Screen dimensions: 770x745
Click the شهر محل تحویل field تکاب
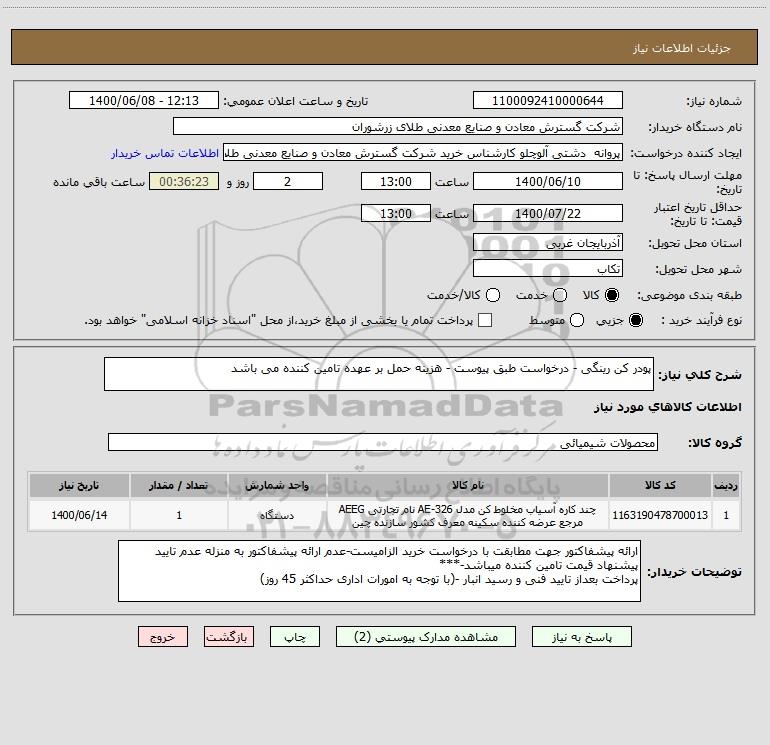pos(548,269)
